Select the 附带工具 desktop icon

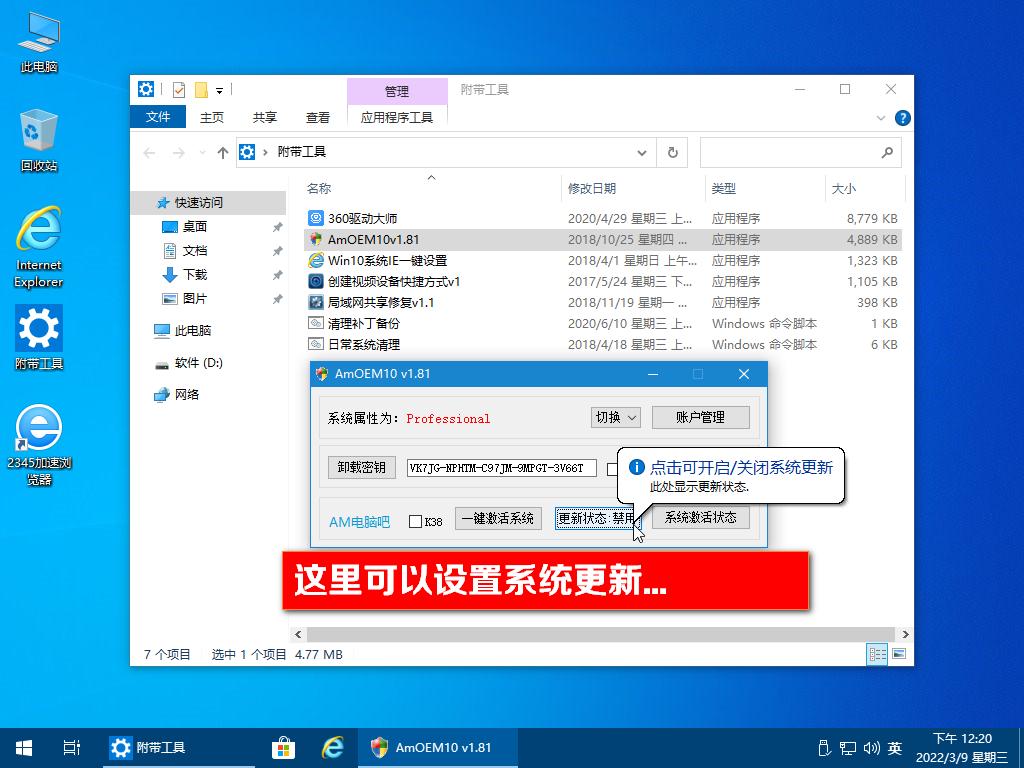point(39,338)
